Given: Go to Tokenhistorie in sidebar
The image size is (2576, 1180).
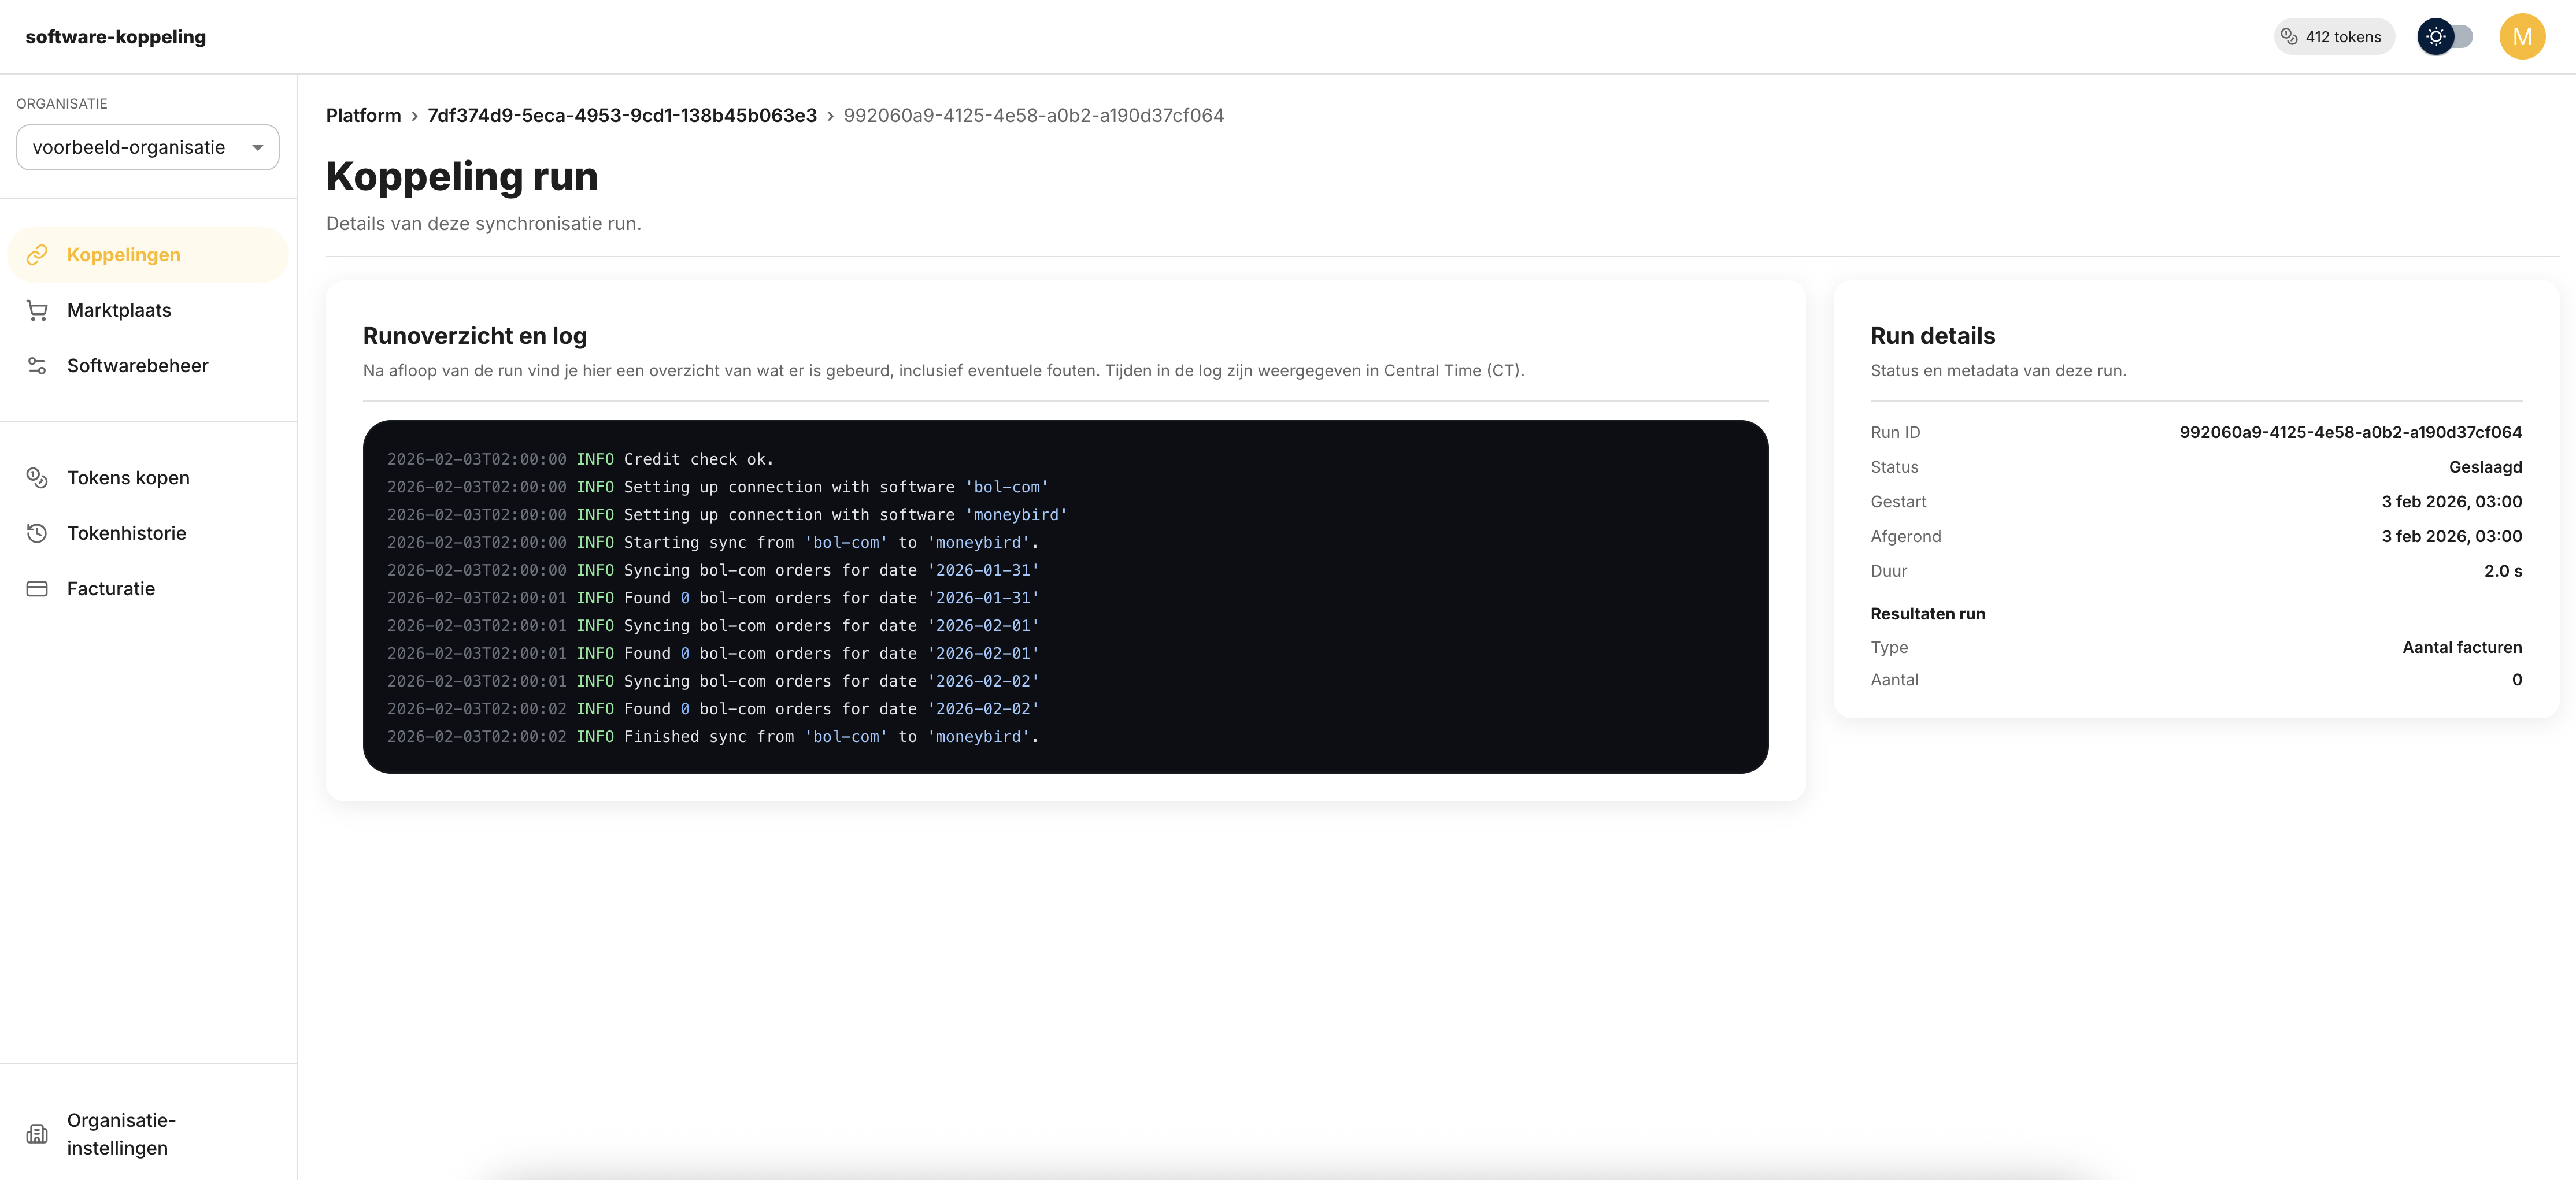Looking at the screenshot, I should 127,533.
